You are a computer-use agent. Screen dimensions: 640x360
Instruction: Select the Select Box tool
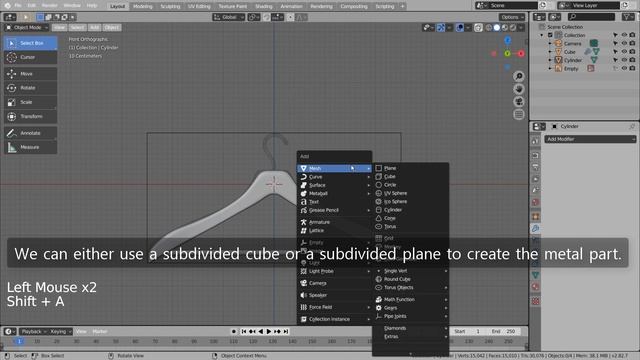pos(31,43)
